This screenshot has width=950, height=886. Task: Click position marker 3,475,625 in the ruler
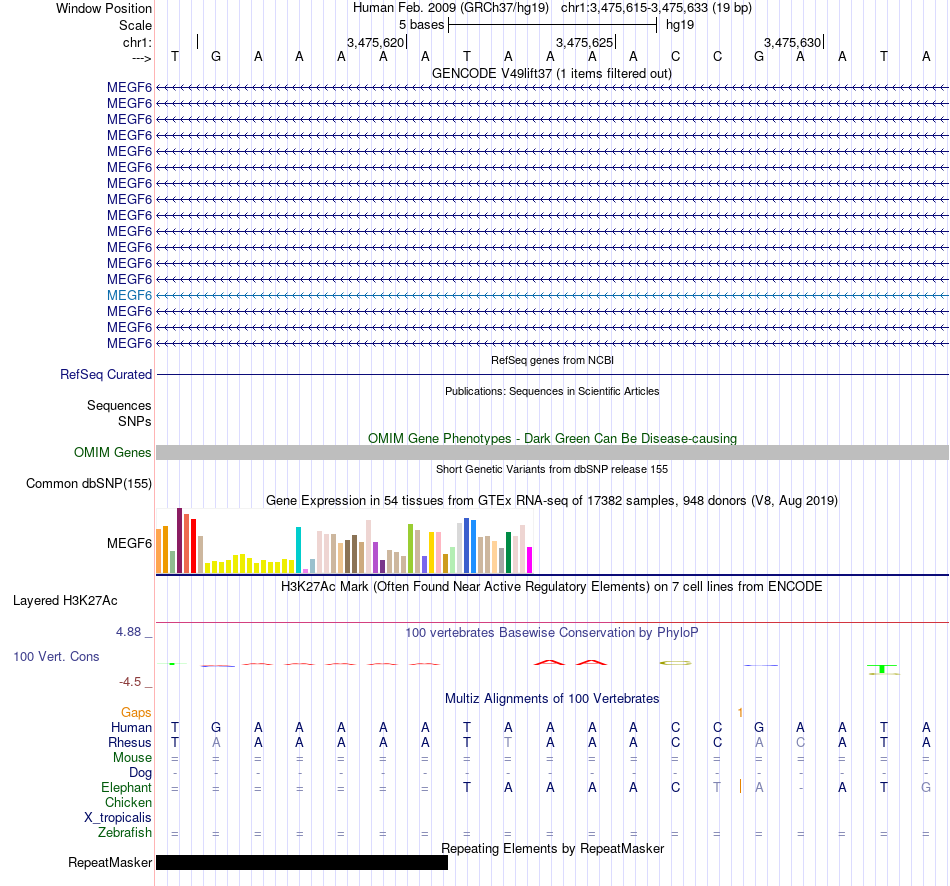pos(585,42)
